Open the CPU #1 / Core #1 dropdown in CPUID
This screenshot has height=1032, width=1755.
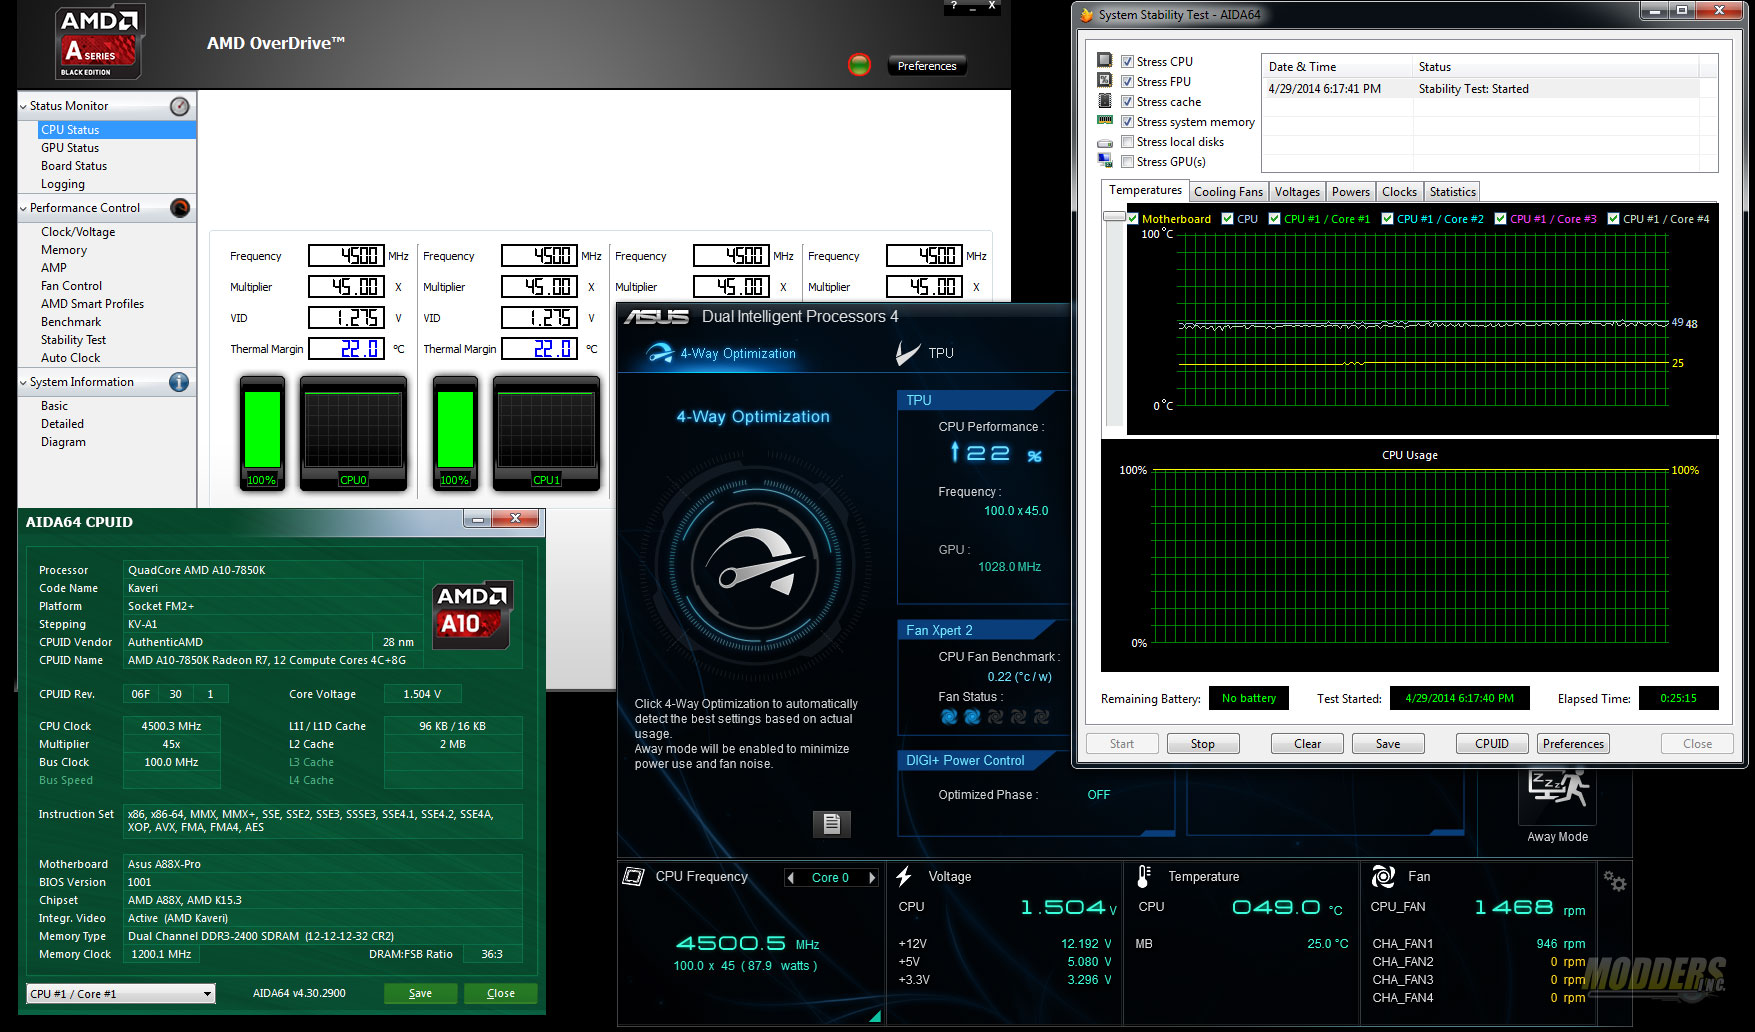tap(121, 993)
